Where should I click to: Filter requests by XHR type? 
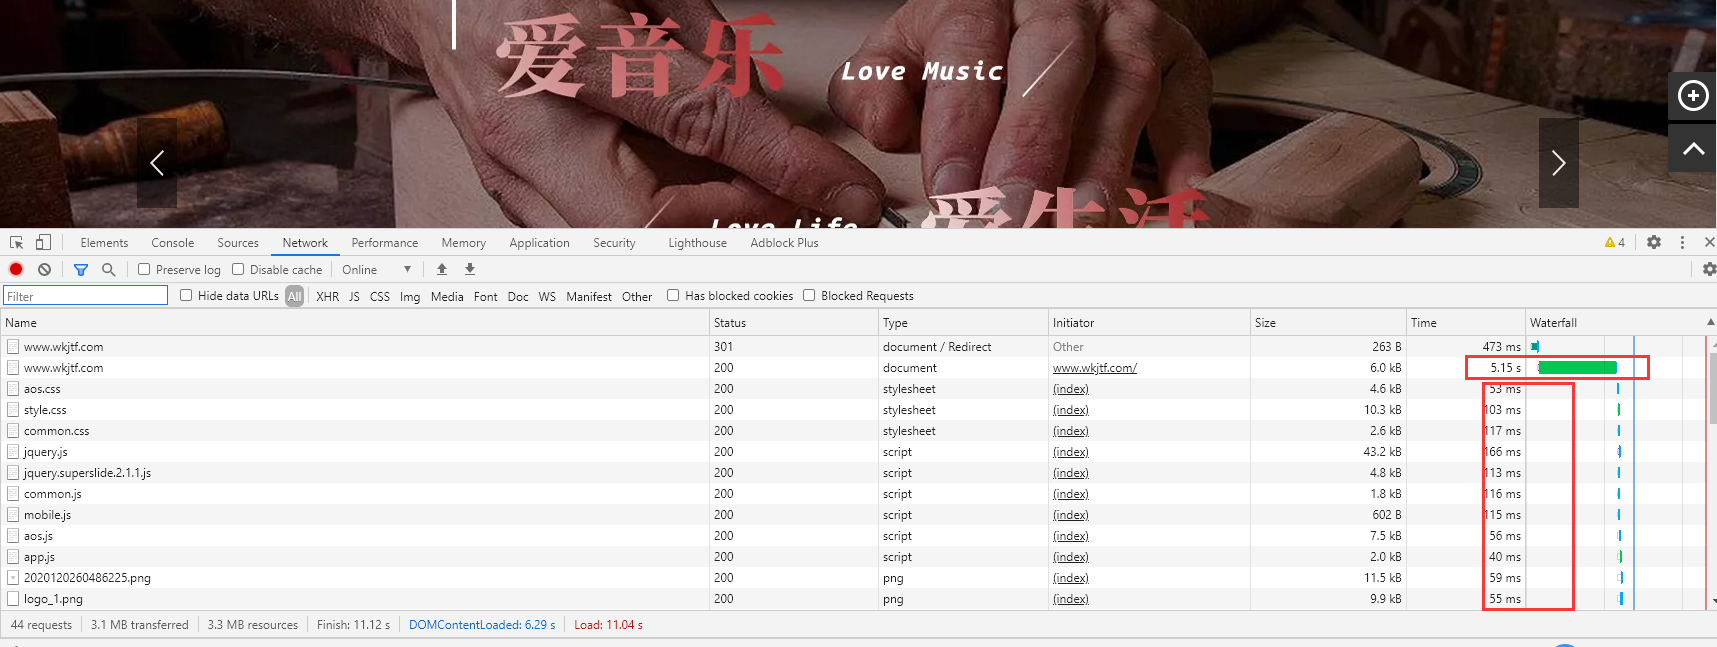[x=327, y=297]
